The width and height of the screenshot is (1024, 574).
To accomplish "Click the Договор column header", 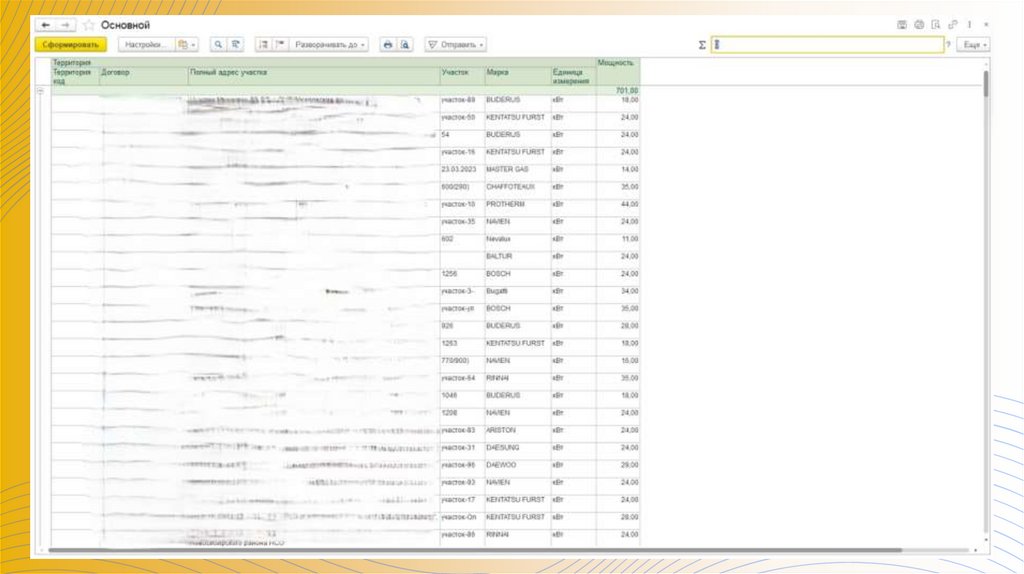I will point(144,76).
